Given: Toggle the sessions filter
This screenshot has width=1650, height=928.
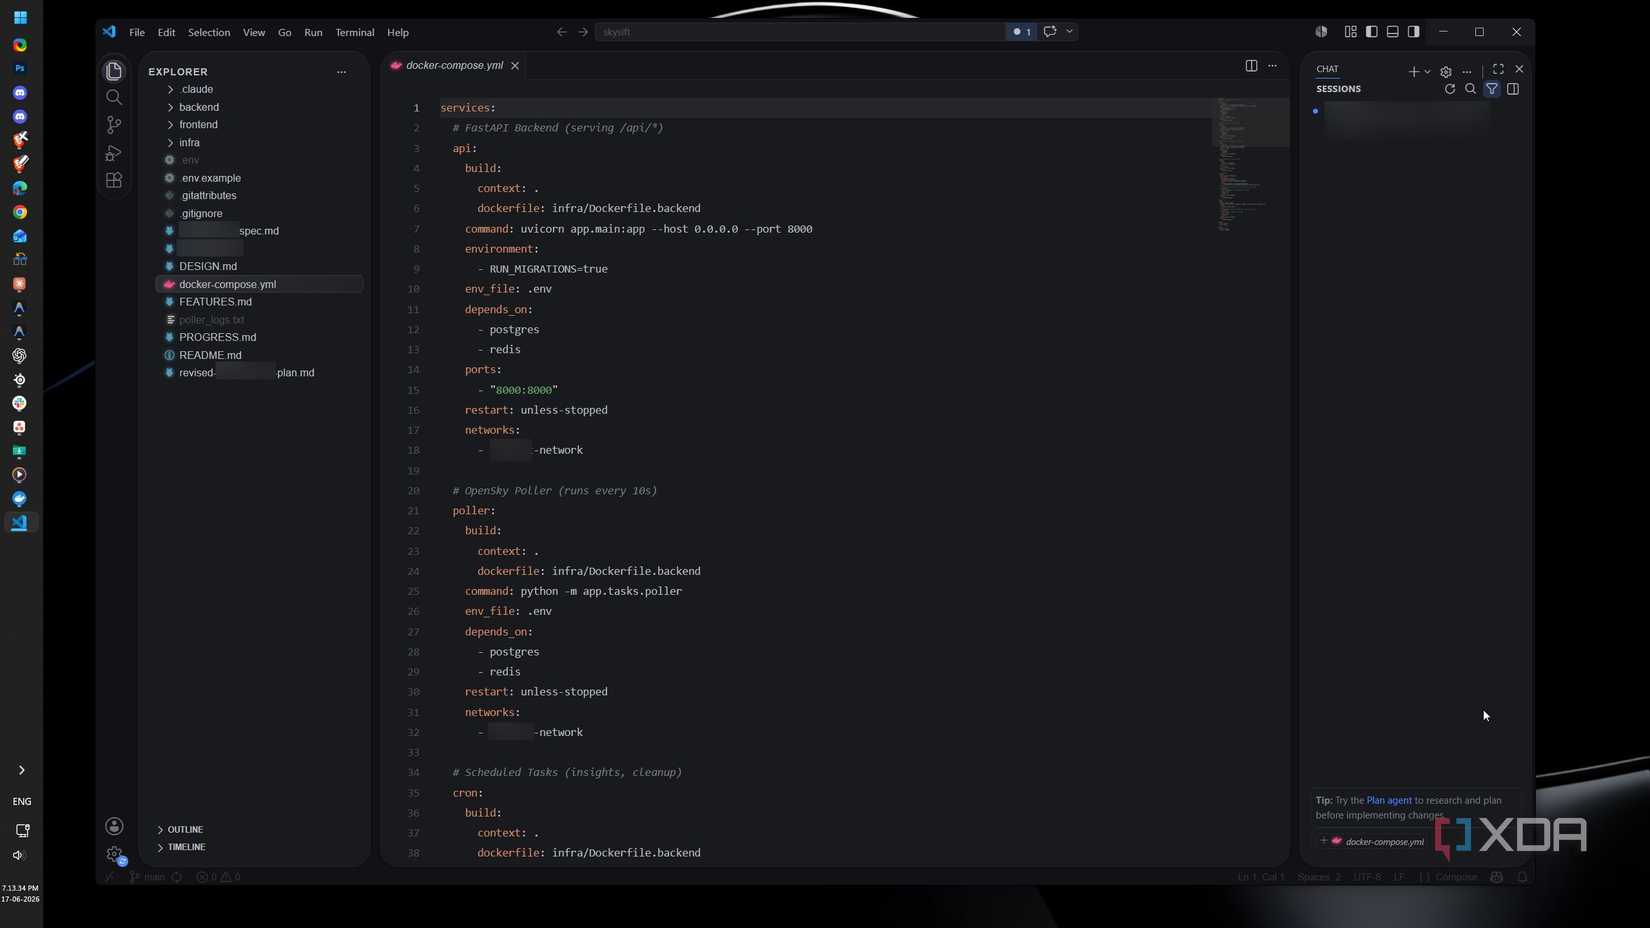Looking at the screenshot, I should pyautogui.click(x=1492, y=89).
